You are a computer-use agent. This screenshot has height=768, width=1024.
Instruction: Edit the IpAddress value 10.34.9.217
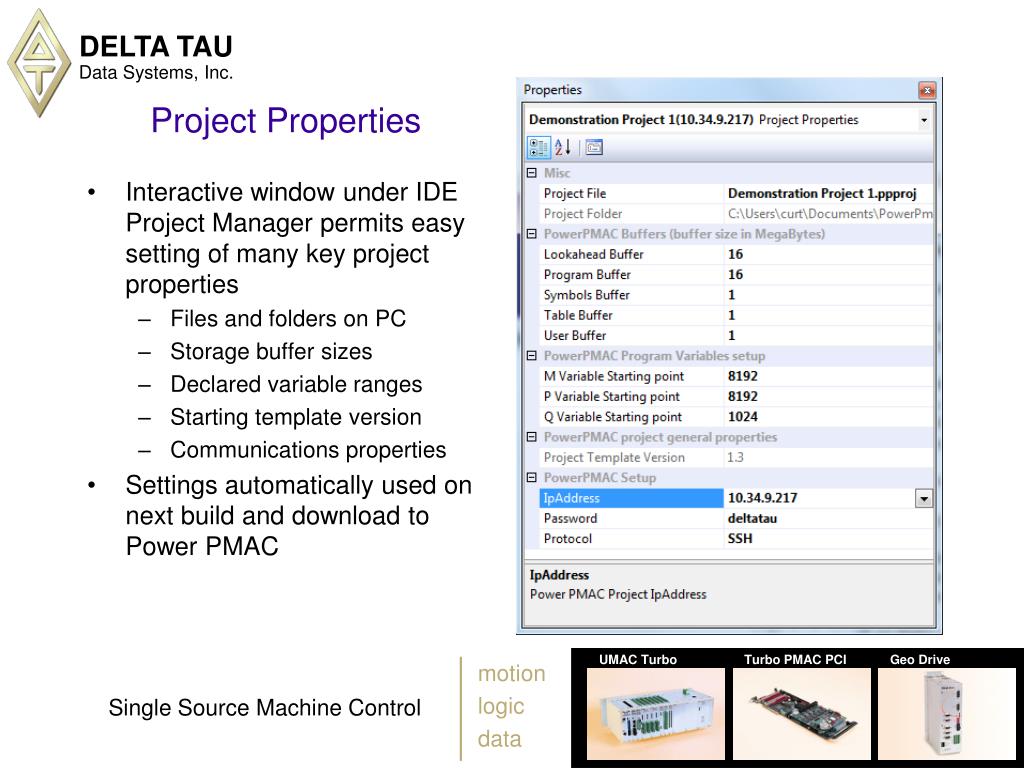pos(762,498)
